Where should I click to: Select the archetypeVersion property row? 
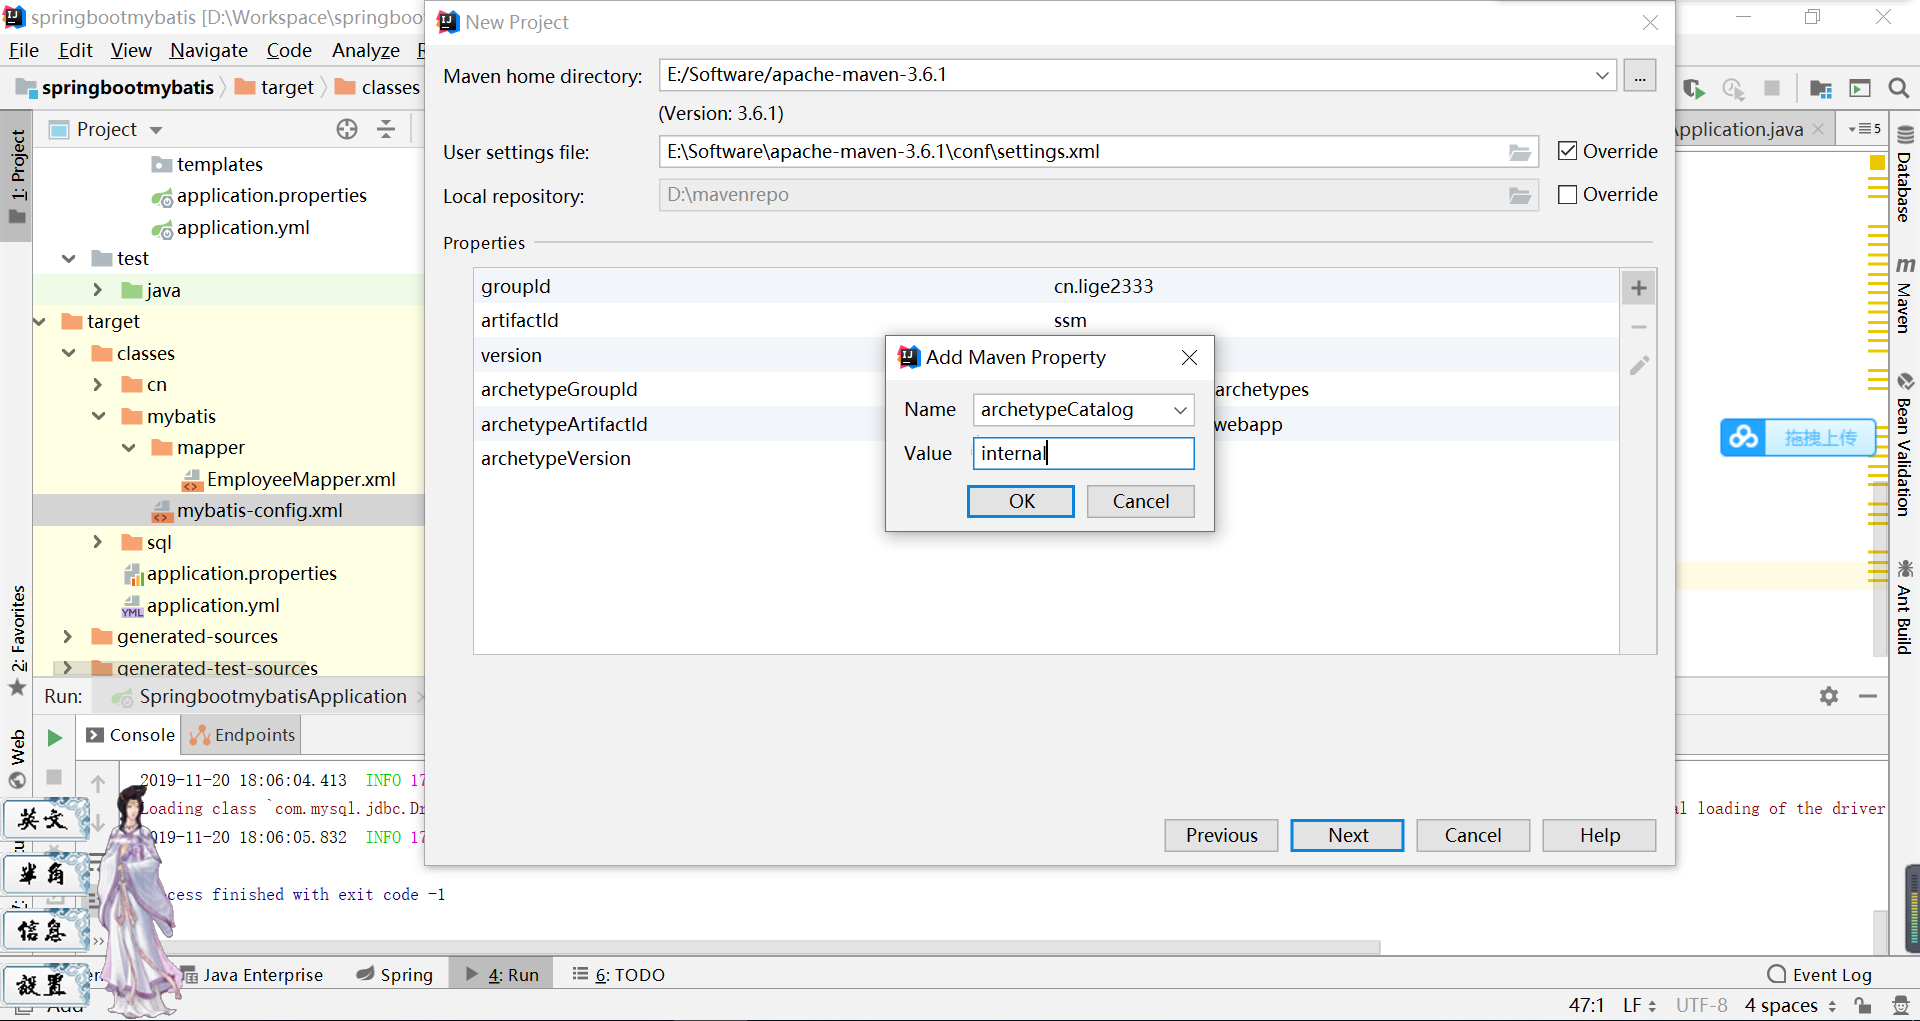[1046, 458]
